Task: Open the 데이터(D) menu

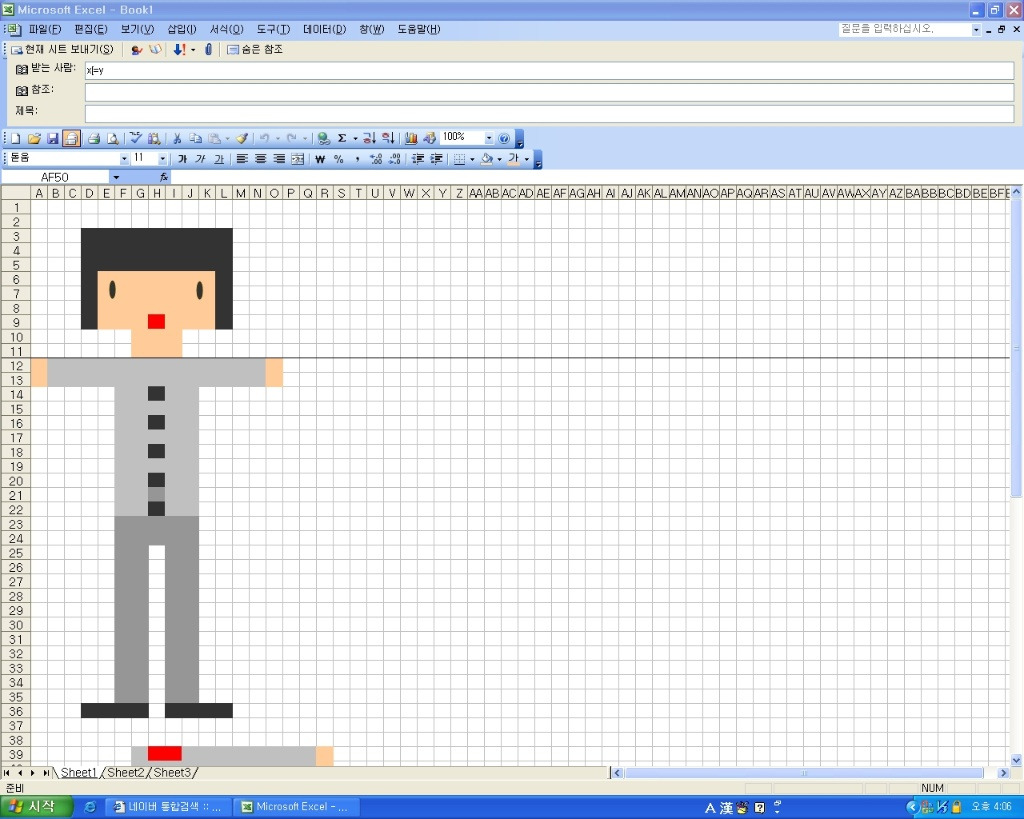Action: [324, 29]
